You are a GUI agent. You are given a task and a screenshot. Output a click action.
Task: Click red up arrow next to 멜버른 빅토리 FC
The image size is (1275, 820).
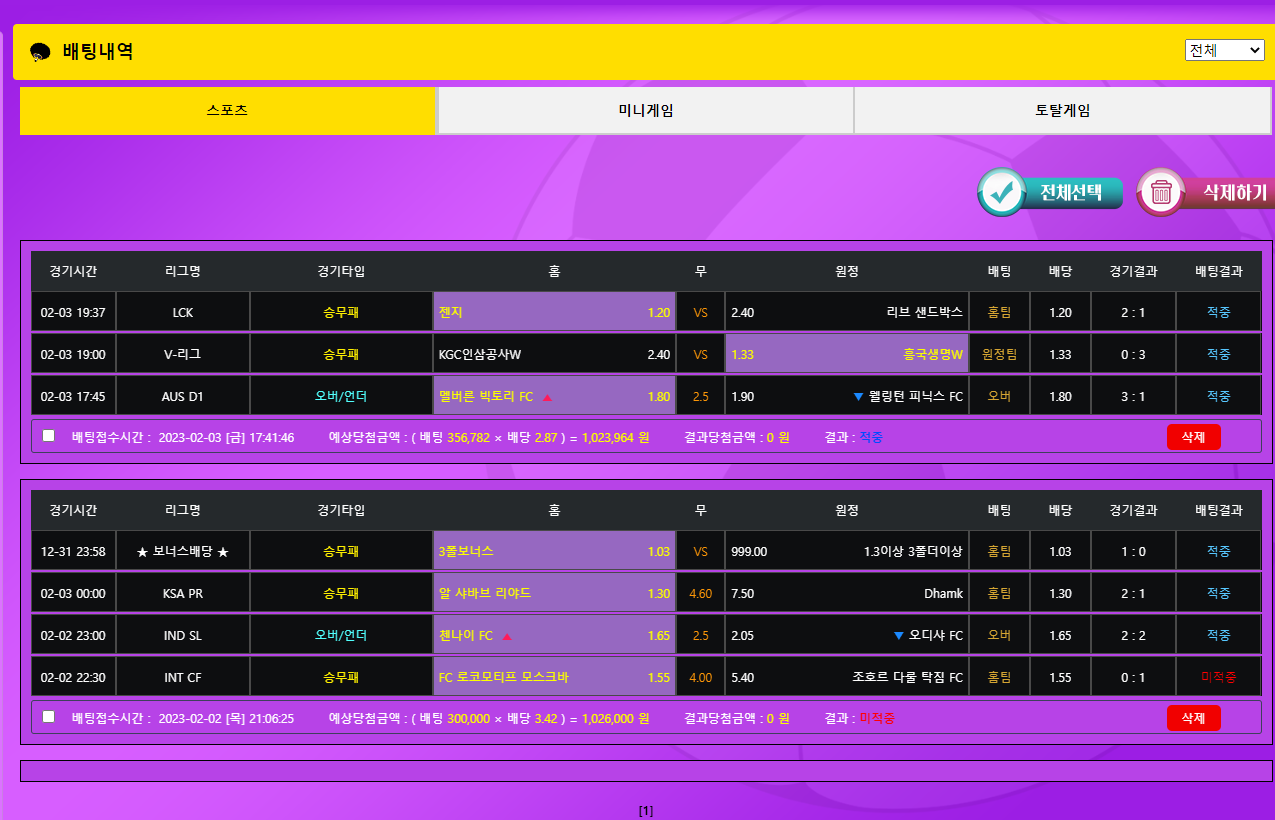[x=547, y=397]
